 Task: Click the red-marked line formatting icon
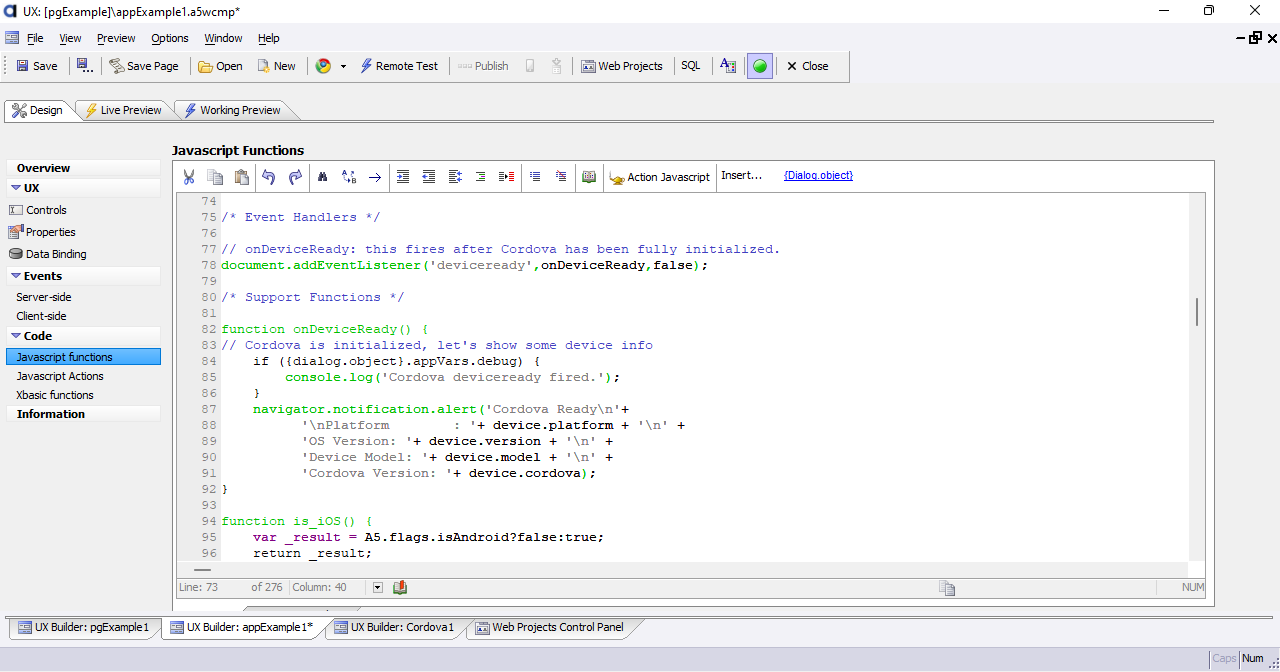pyautogui.click(x=507, y=177)
